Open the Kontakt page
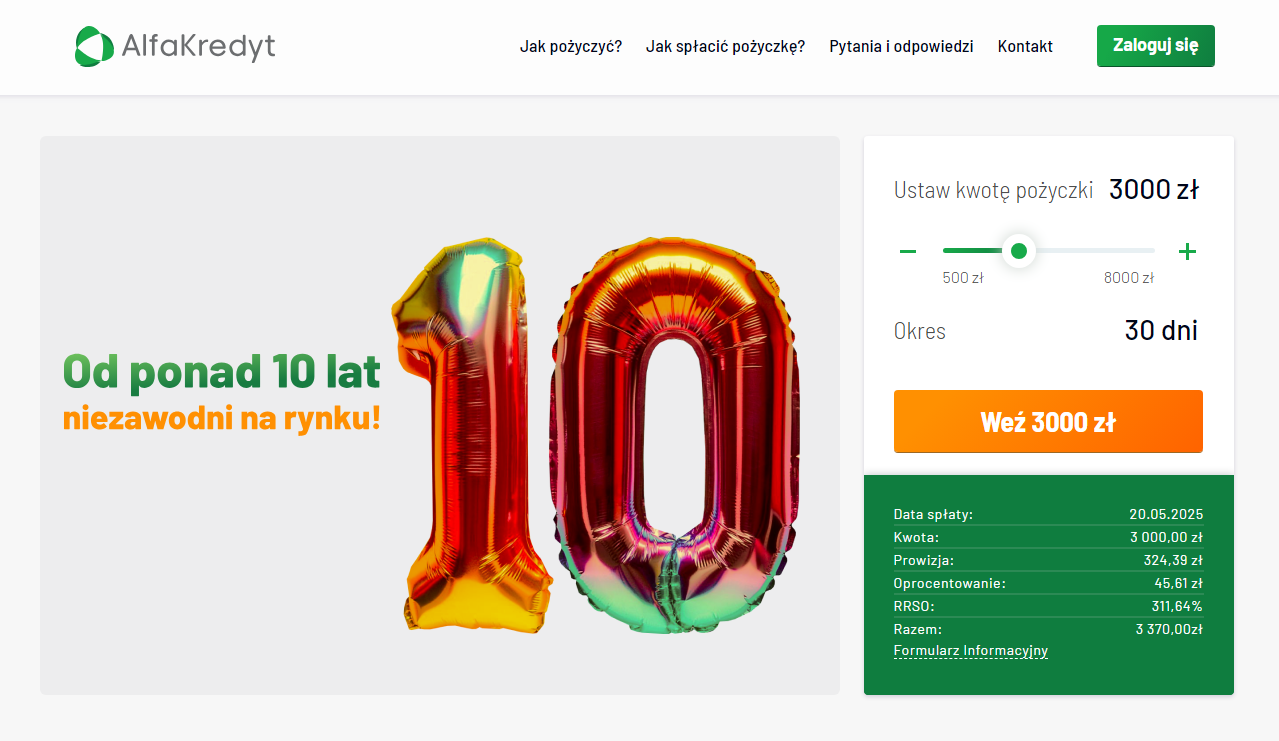This screenshot has height=741, width=1279. 1025,46
